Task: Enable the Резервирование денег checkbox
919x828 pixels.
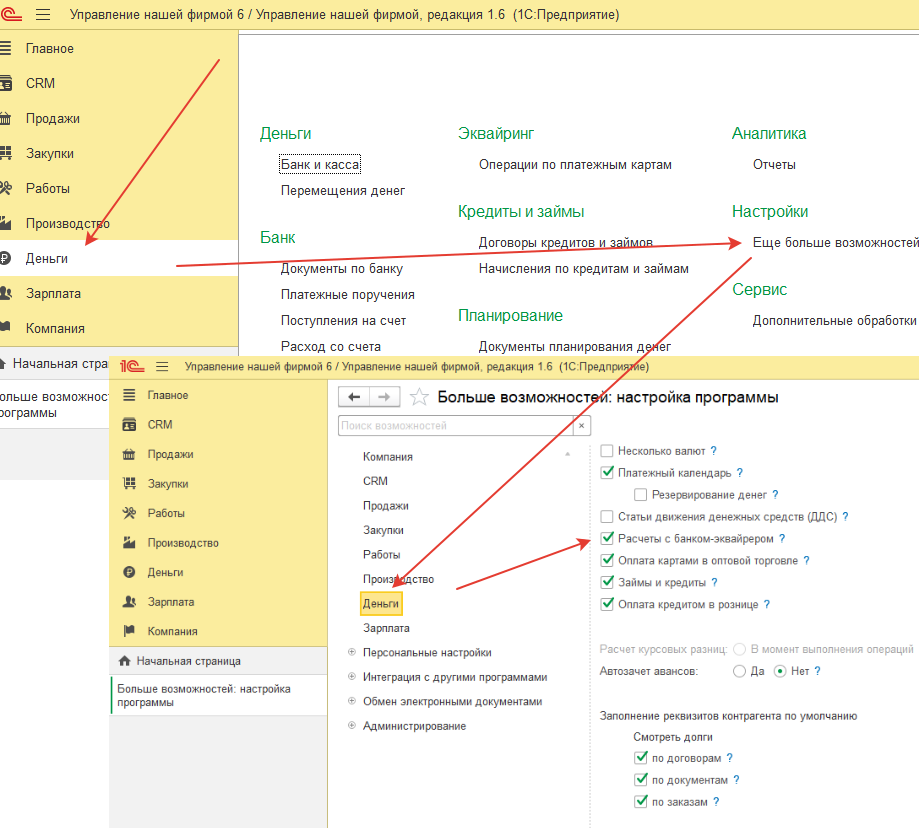Action: tap(641, 495)
